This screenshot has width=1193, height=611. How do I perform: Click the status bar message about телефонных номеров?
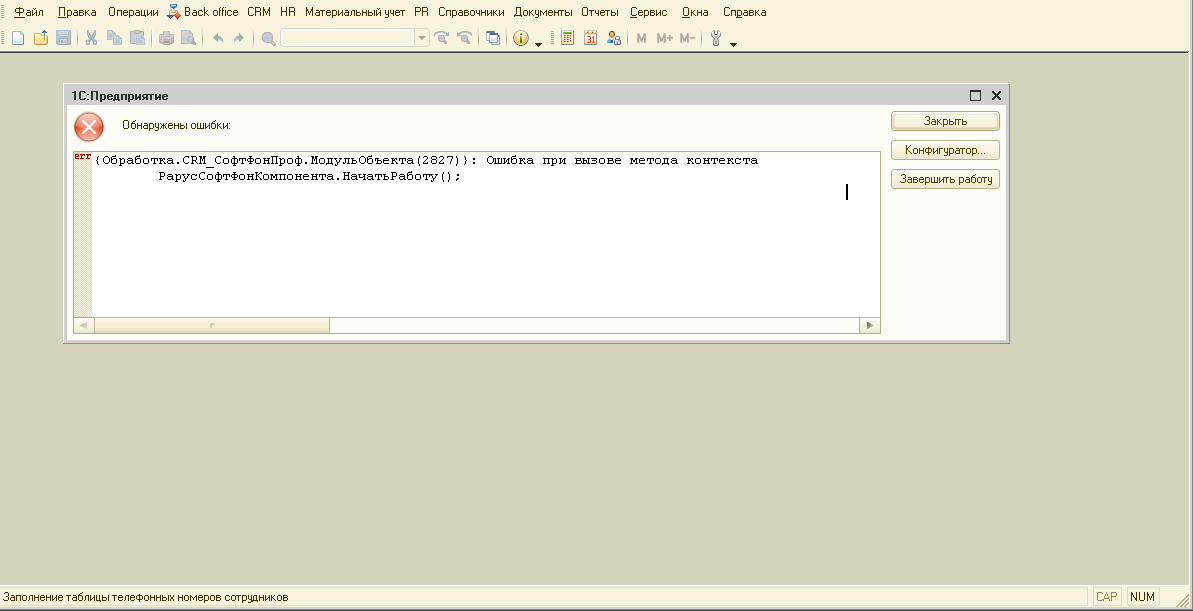[x=146, y=597]
